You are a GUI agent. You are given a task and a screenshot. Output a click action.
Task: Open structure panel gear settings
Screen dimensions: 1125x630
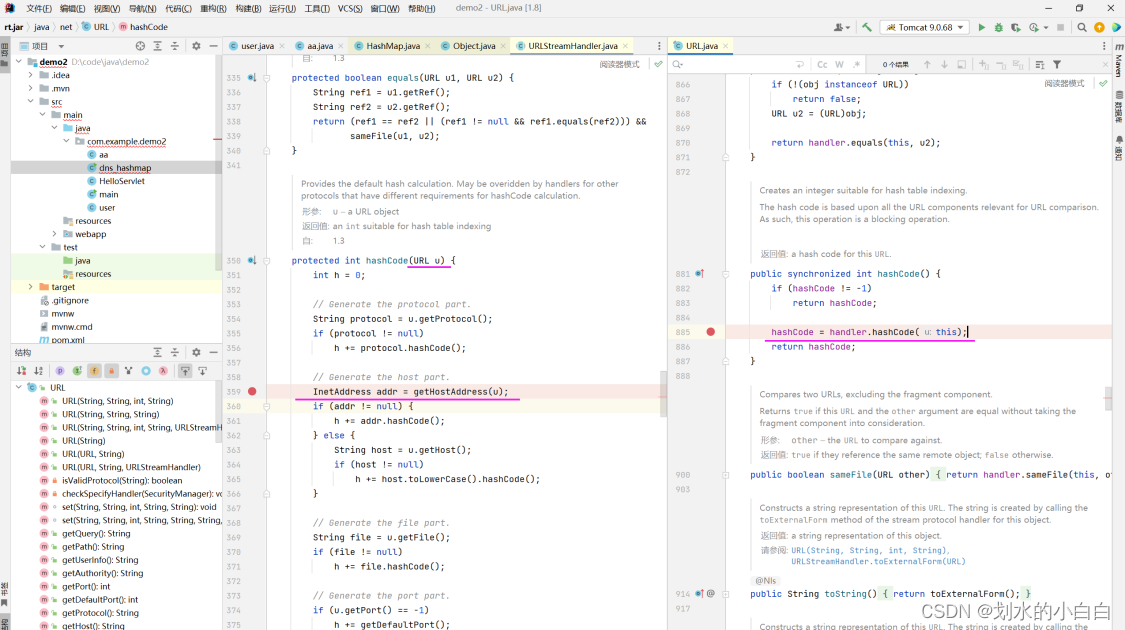pyautogui.click(x=196, y=352)
